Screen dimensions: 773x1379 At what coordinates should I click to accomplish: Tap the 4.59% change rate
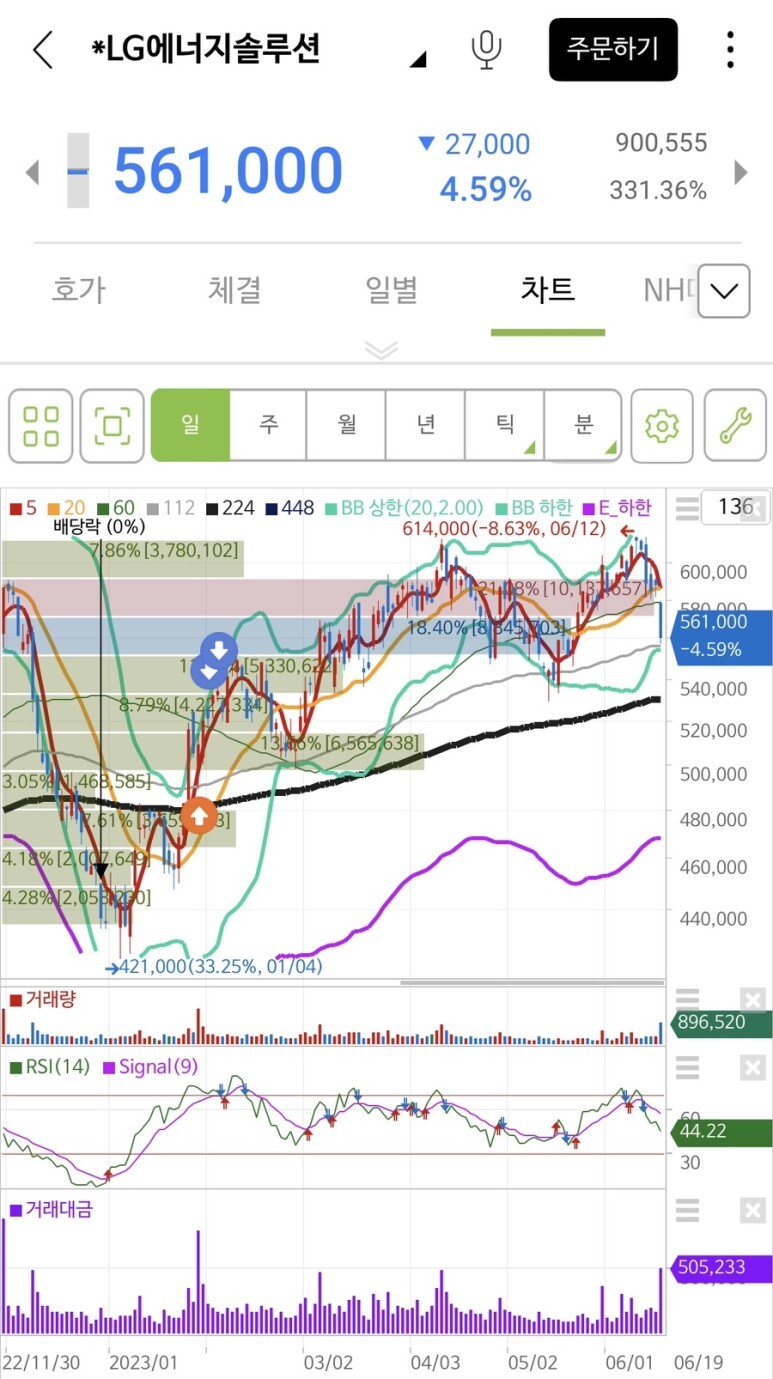(486, 190)
